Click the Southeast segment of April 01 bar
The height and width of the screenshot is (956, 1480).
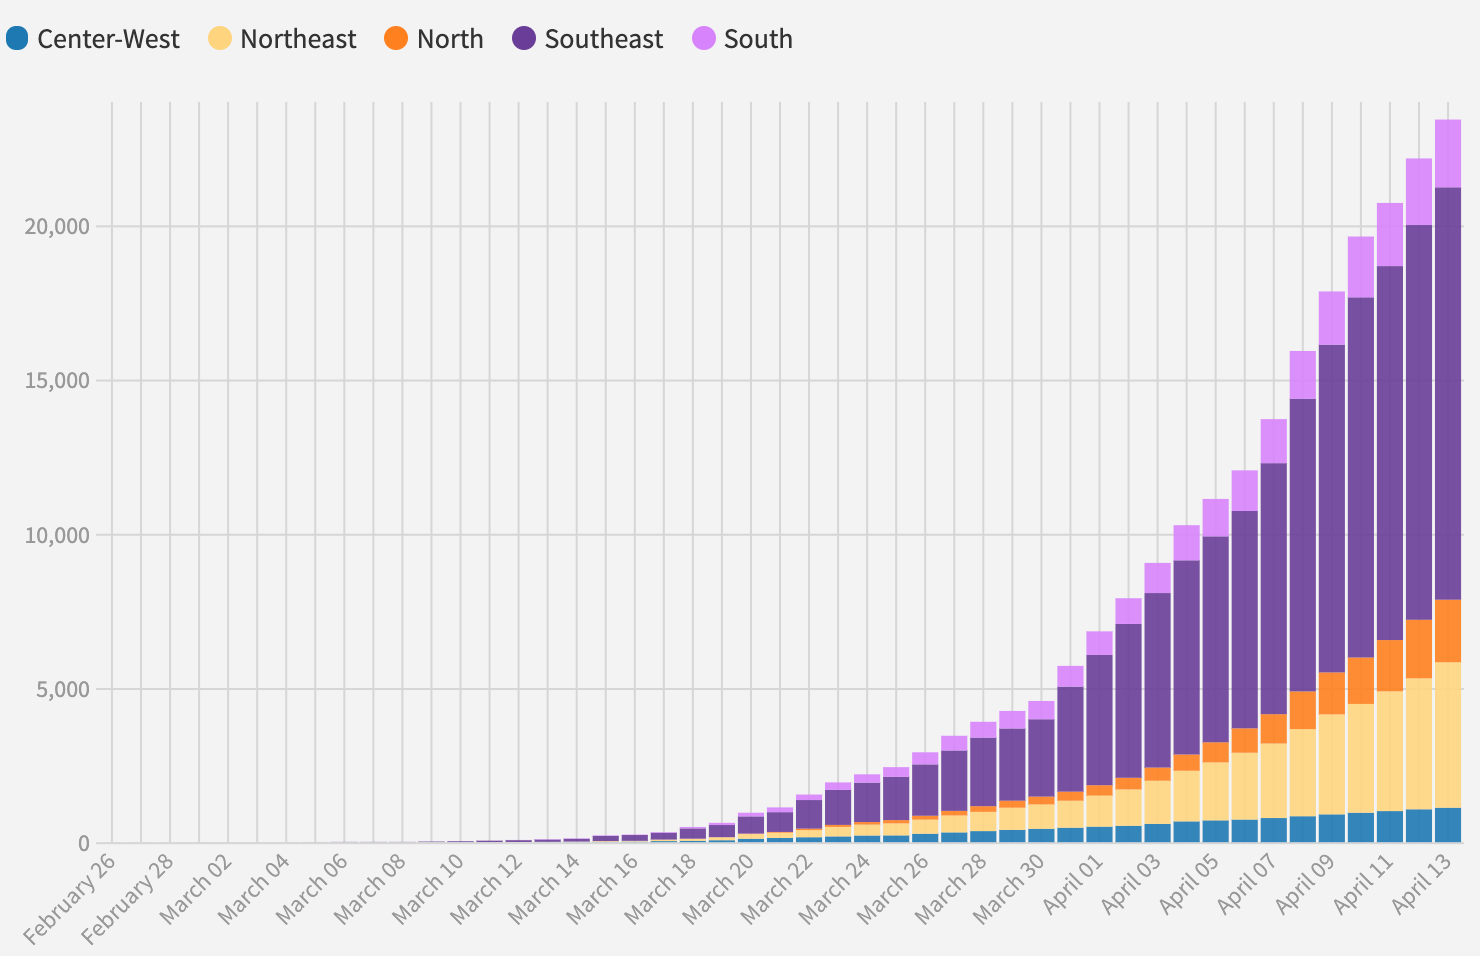(x=1099, y=720)
